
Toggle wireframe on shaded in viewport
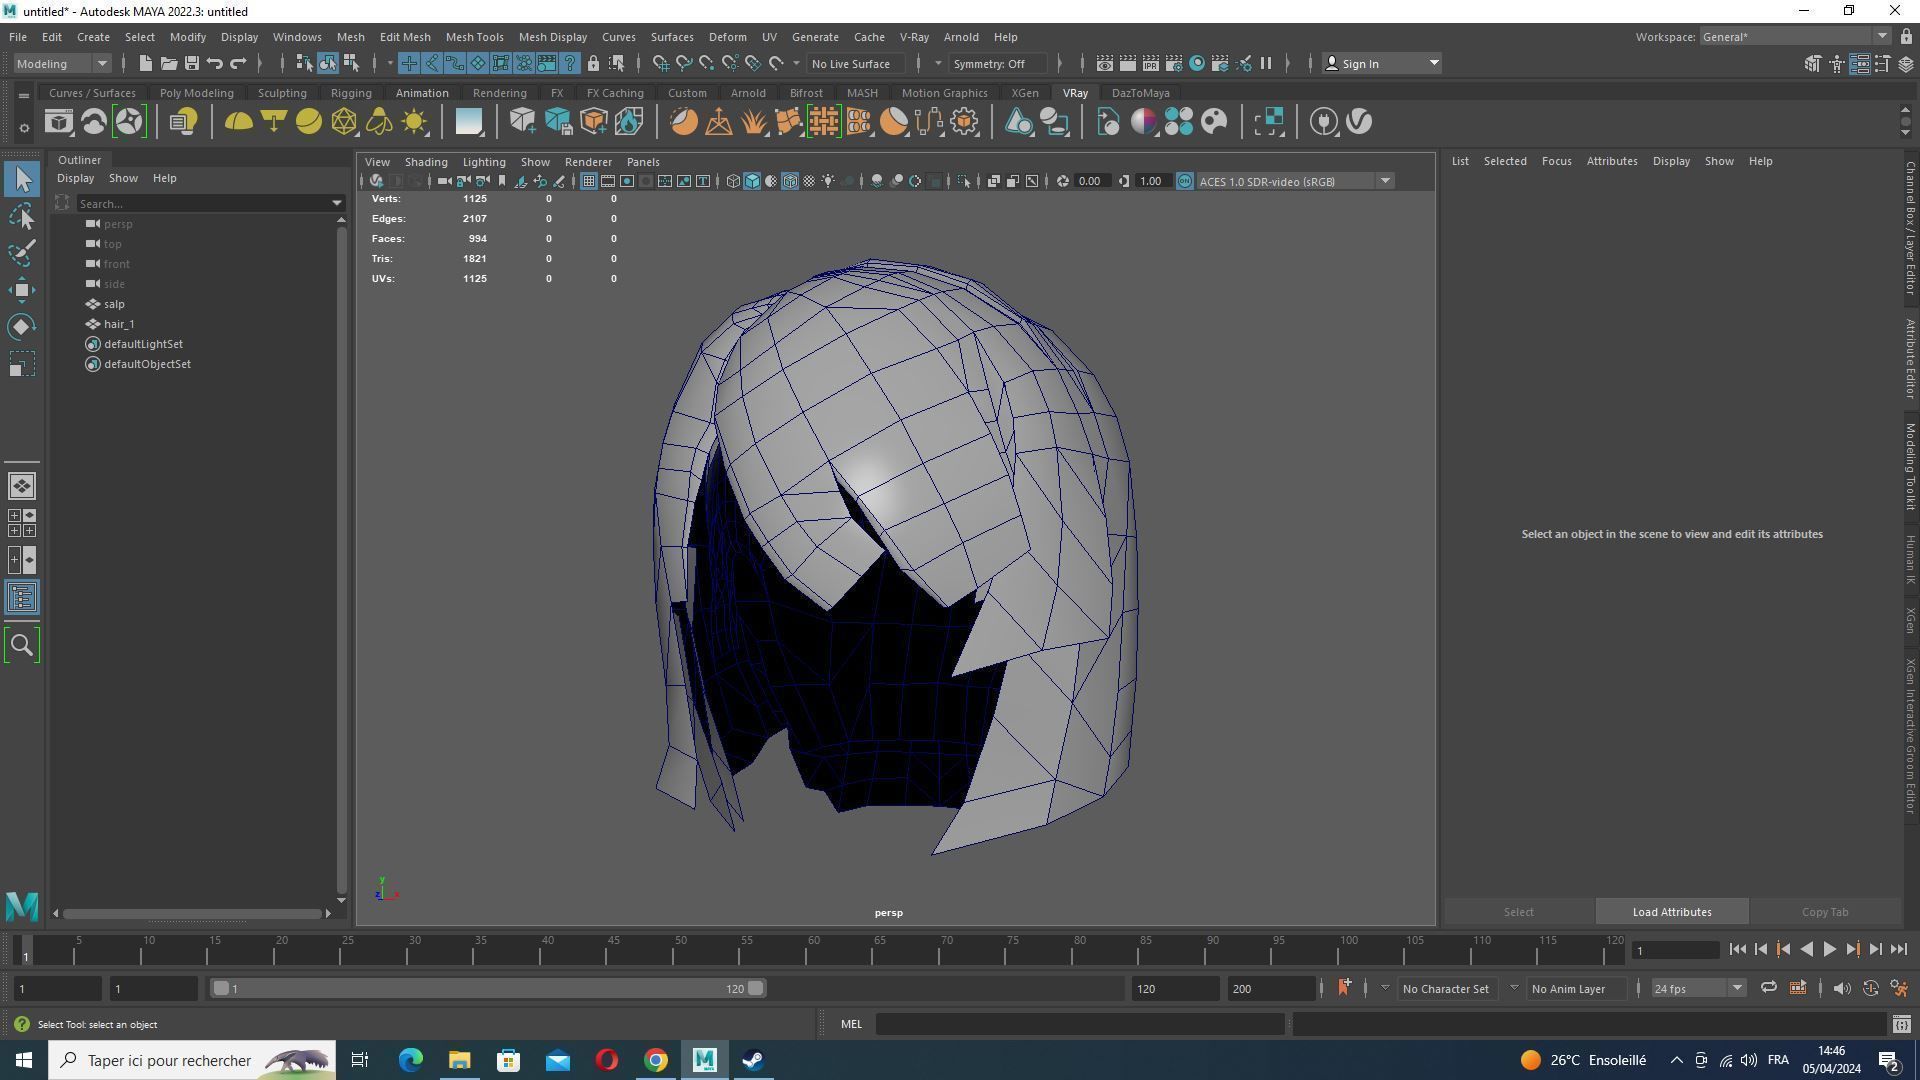[790, 182]
